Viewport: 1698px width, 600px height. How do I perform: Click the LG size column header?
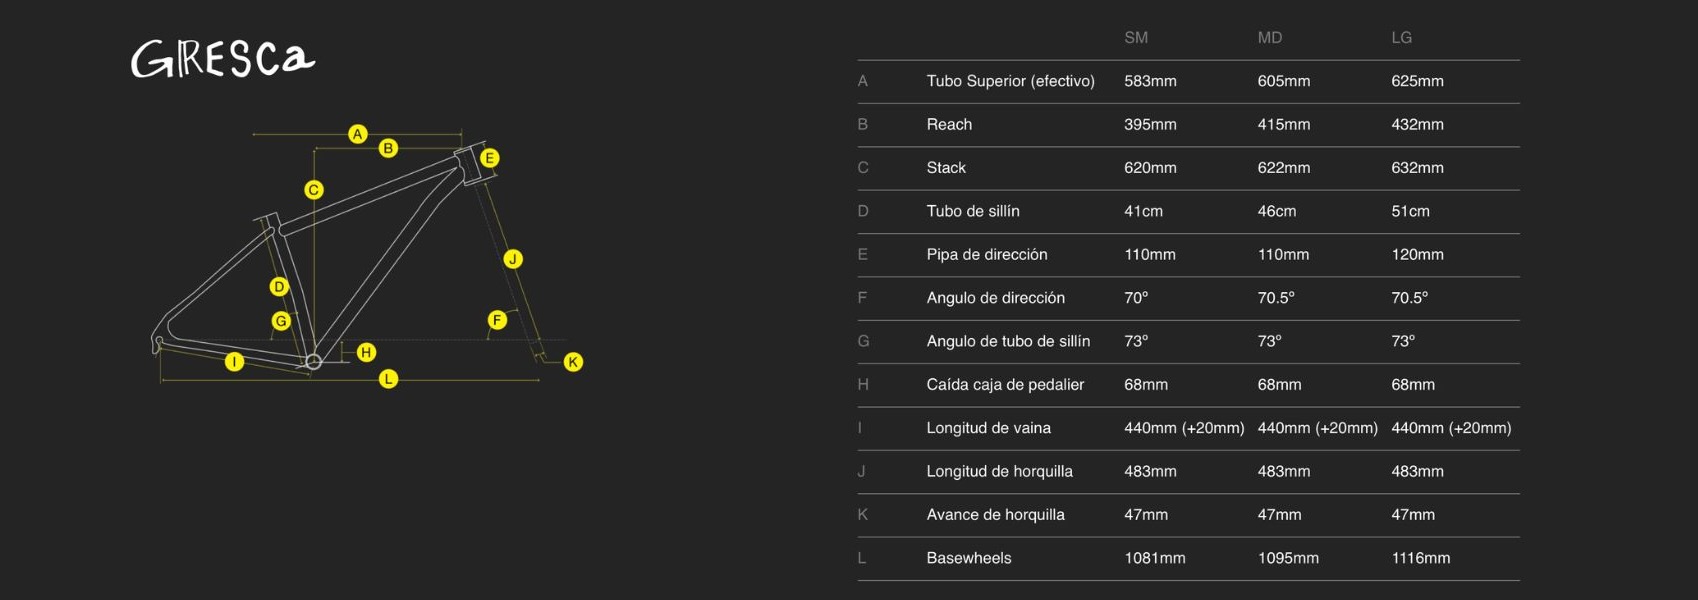coord(1402,38)
